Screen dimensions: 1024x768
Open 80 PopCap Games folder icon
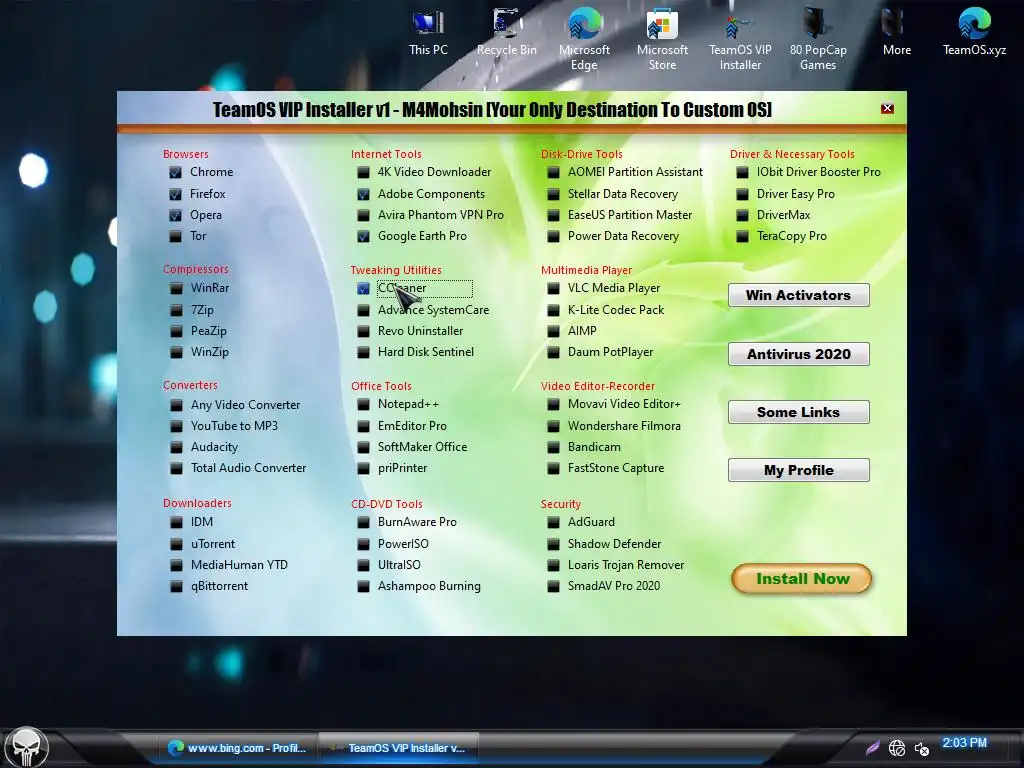[x=818, y=39]
